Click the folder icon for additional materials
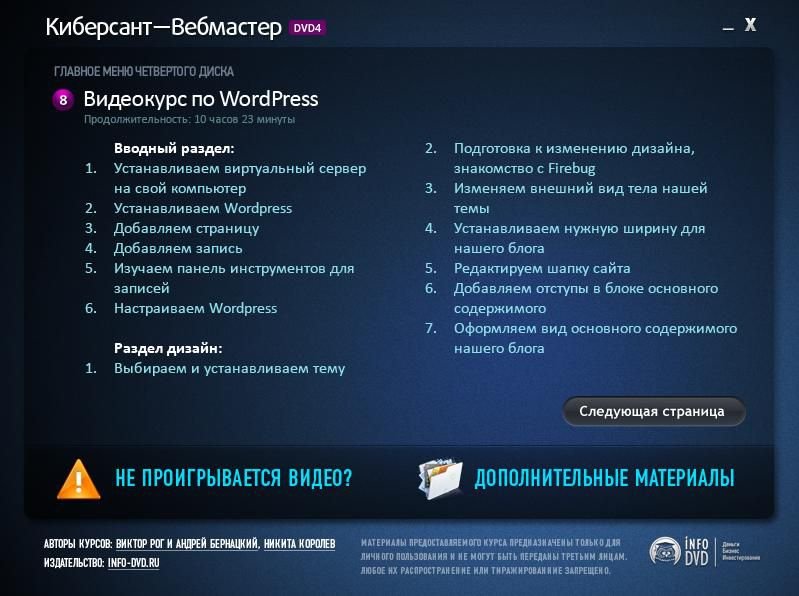799x596 pixels. (440, 479)
